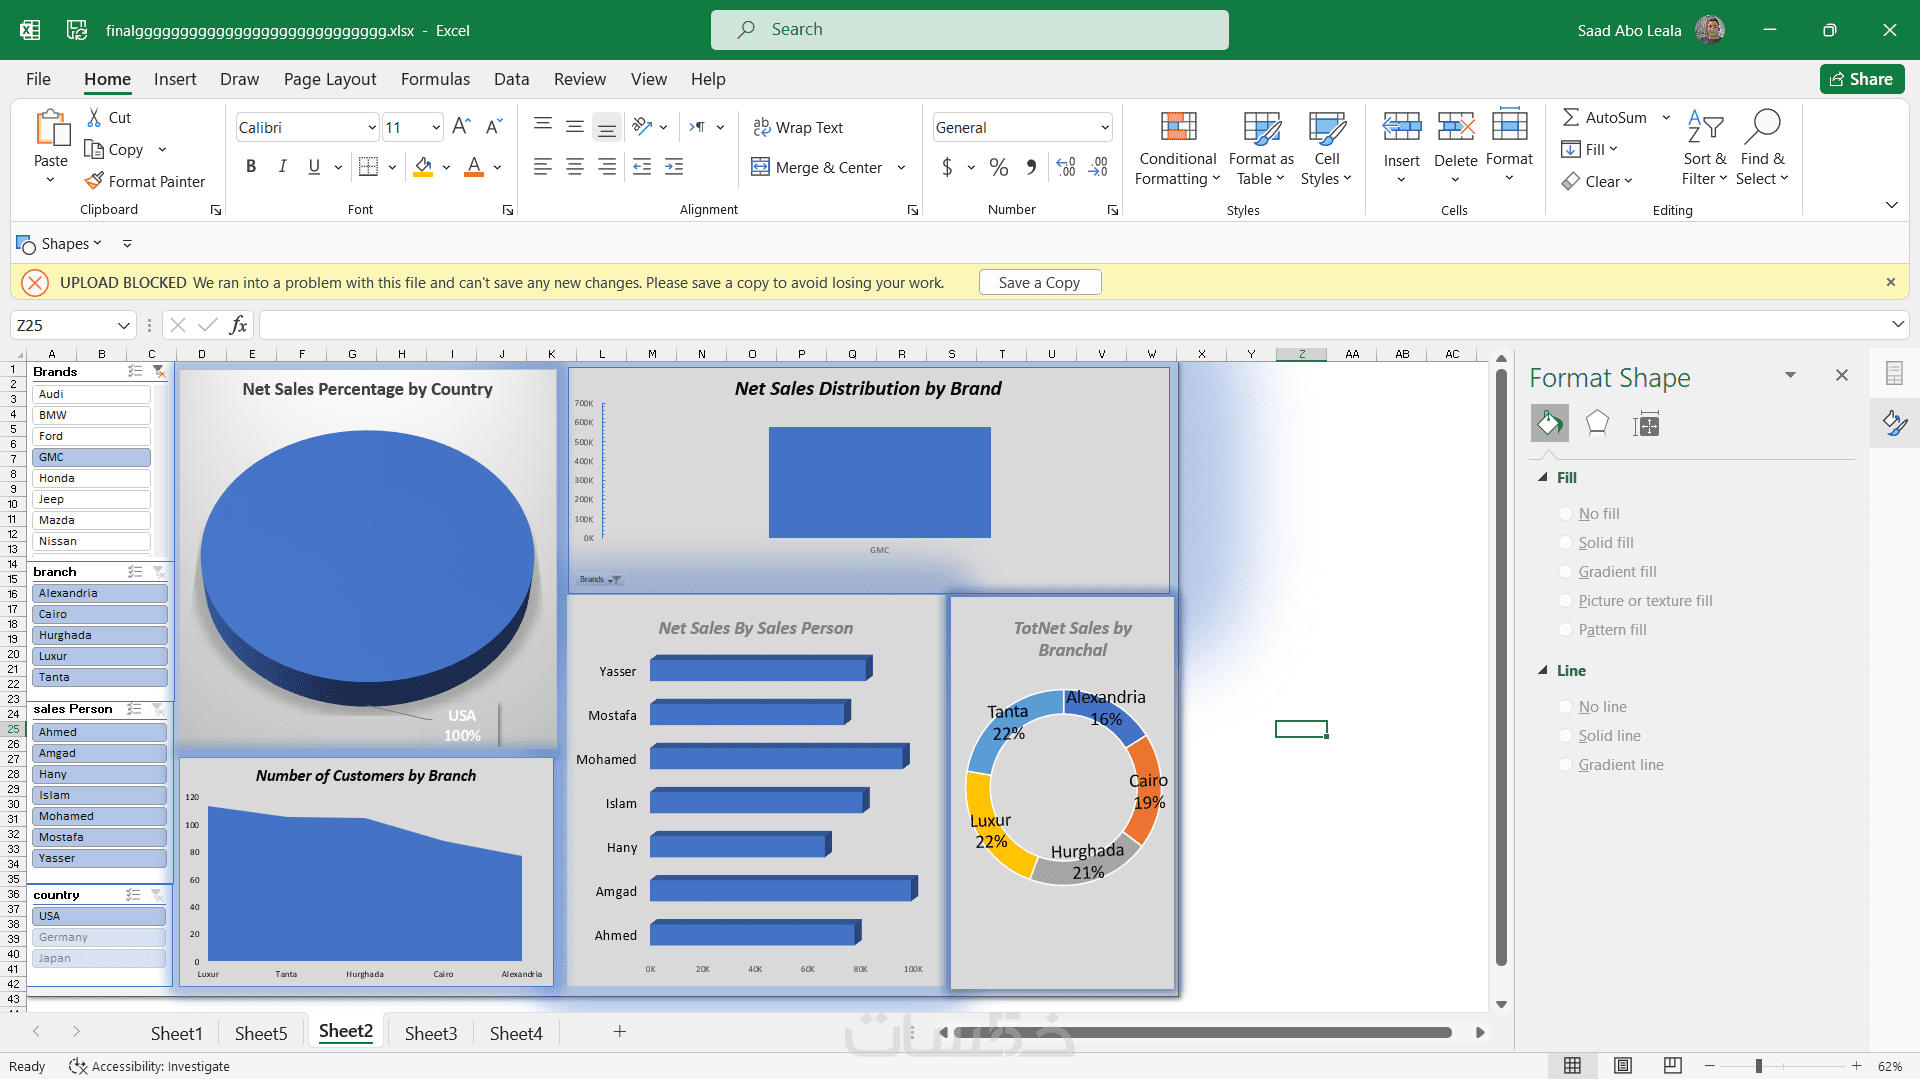The image size is (1920, 1080).
Task: Click the Wrap Text icon
Action: click(x=762, y=127)
